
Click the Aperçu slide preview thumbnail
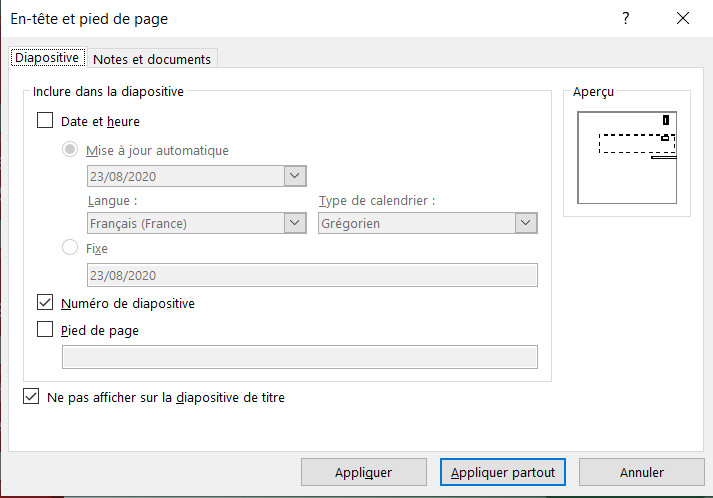click(x=627, y=157)
